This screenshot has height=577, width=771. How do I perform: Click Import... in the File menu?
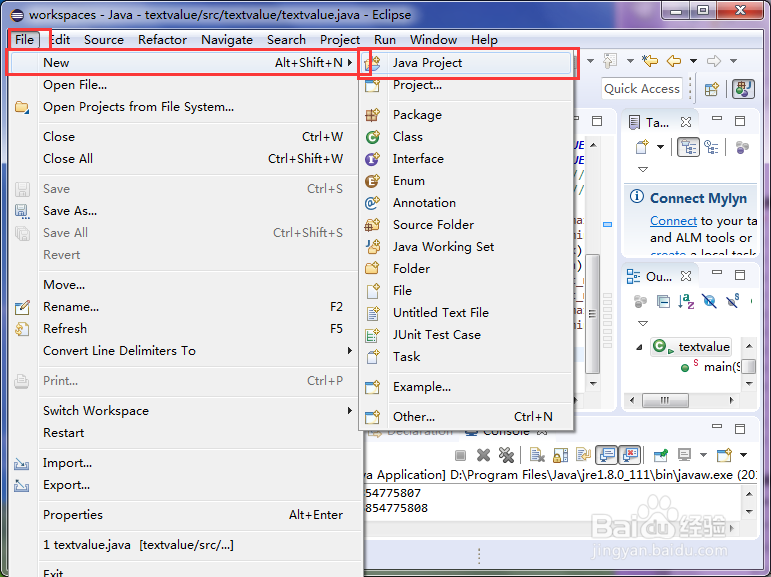[x=184, y=463]
